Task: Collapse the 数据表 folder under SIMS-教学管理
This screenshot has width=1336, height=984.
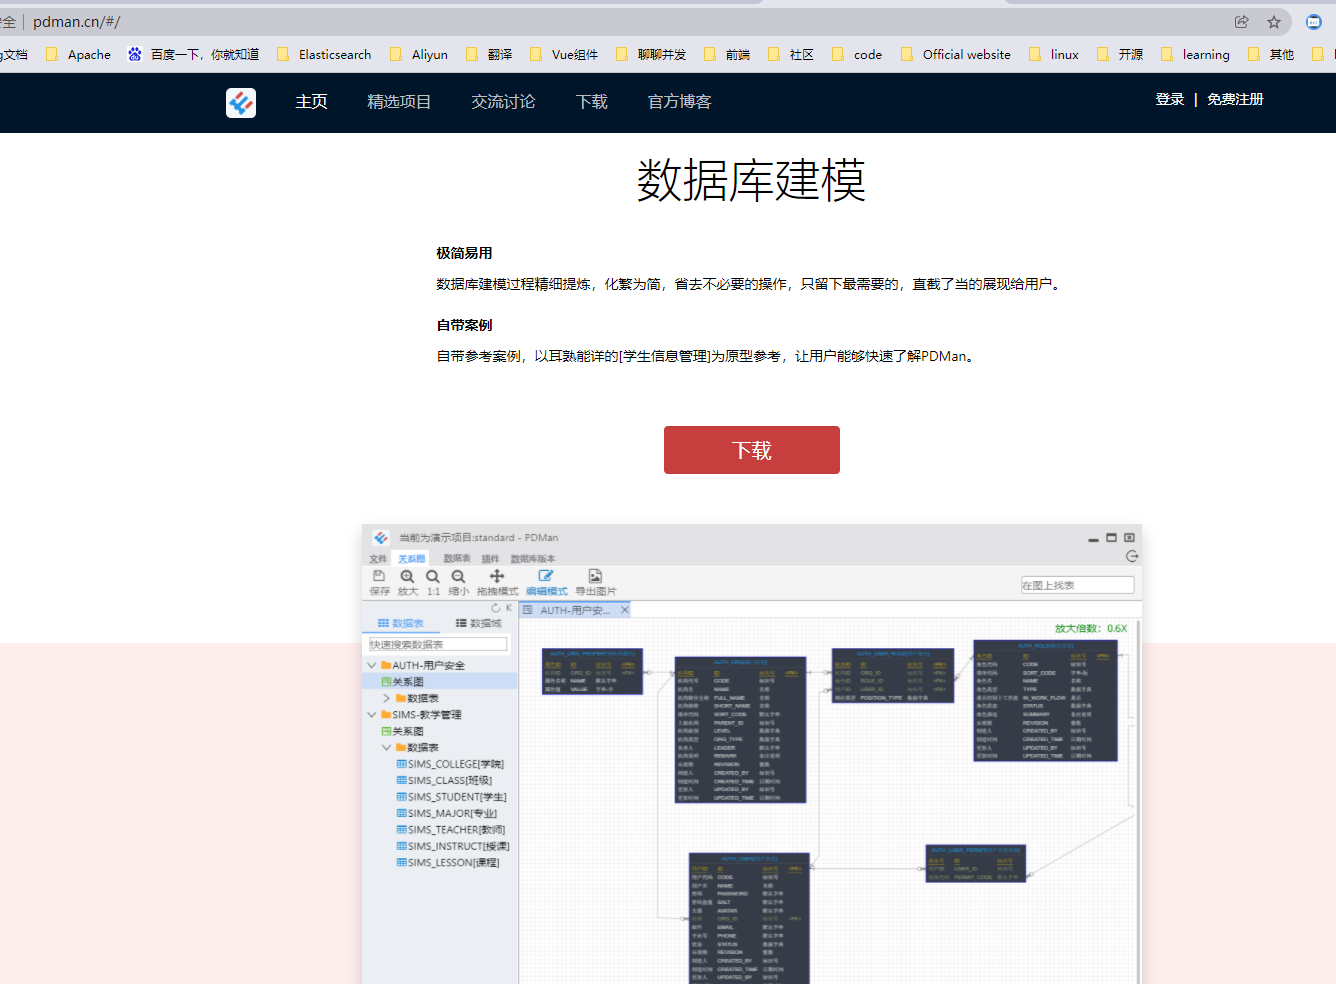Action: pyautogui.click(x=387, y=747)
